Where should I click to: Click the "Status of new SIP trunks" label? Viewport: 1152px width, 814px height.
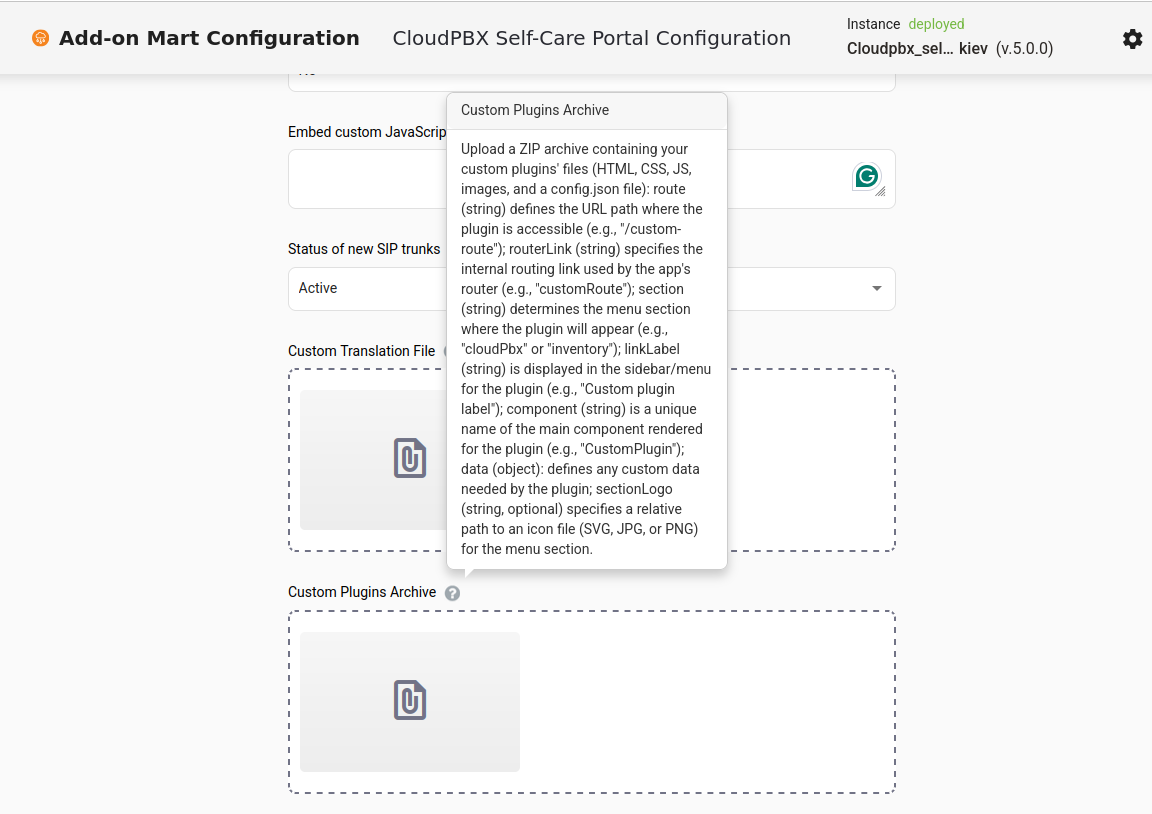click(364, 249)
